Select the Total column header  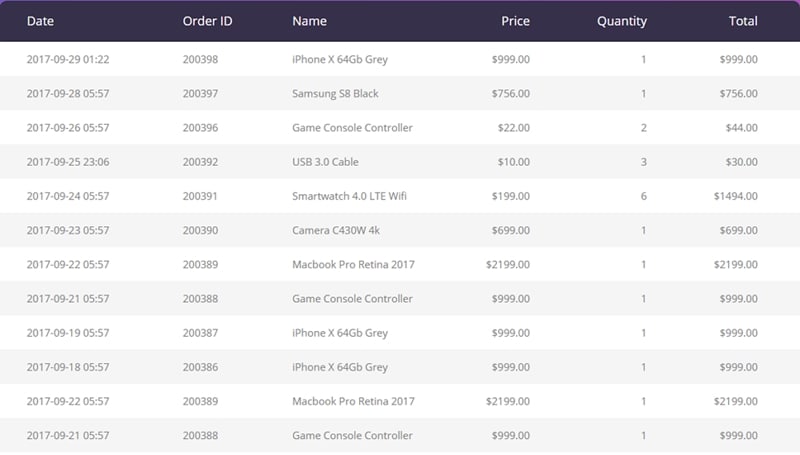[x=743, y=21]
